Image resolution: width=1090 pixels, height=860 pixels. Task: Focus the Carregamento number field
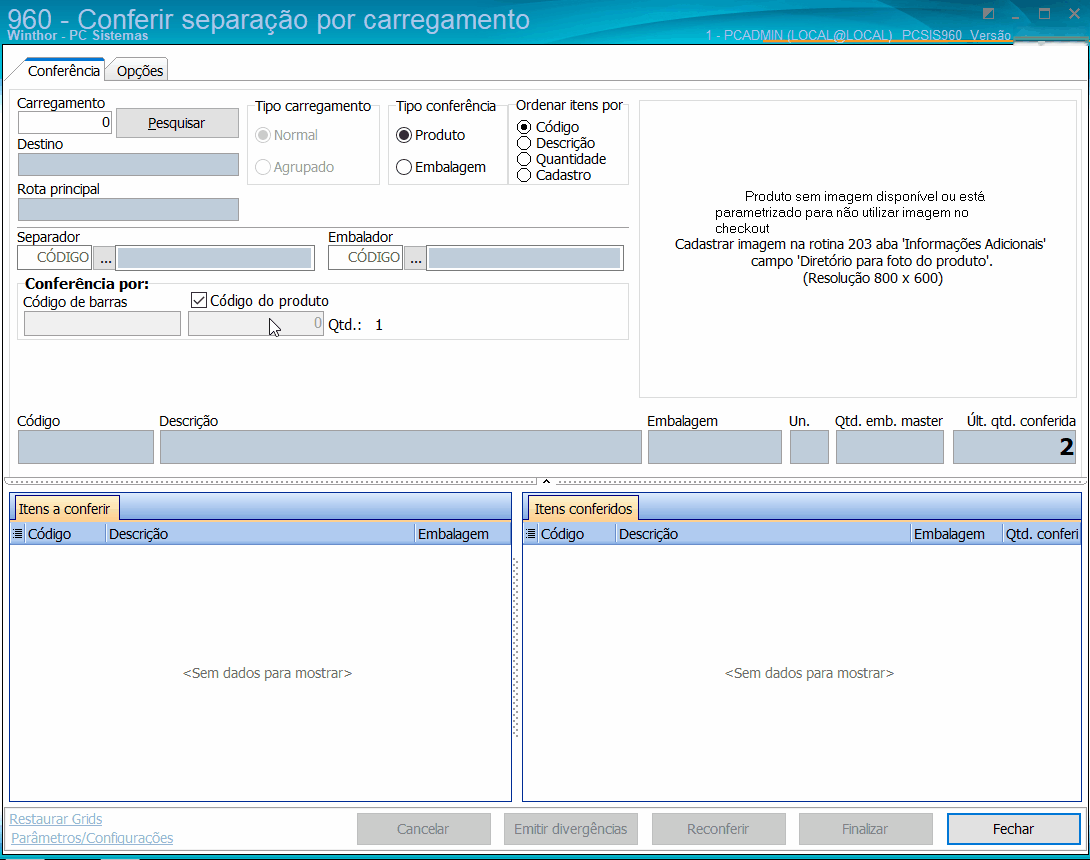[65, 122]
